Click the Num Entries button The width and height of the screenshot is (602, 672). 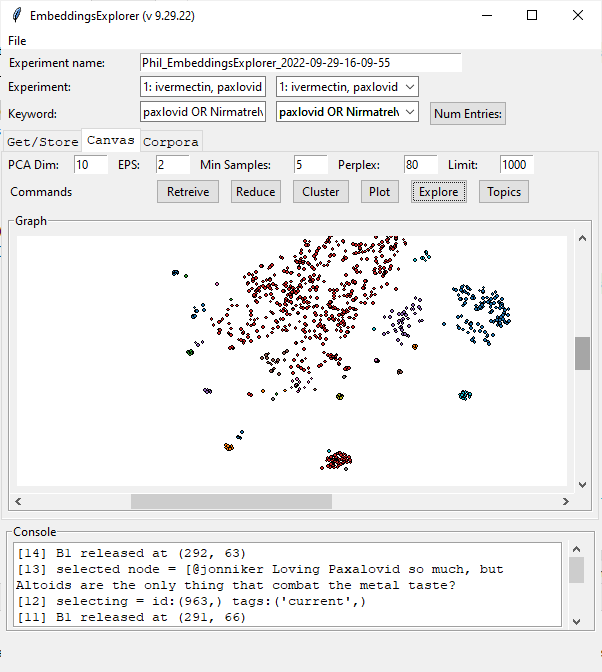coord(468,113)
